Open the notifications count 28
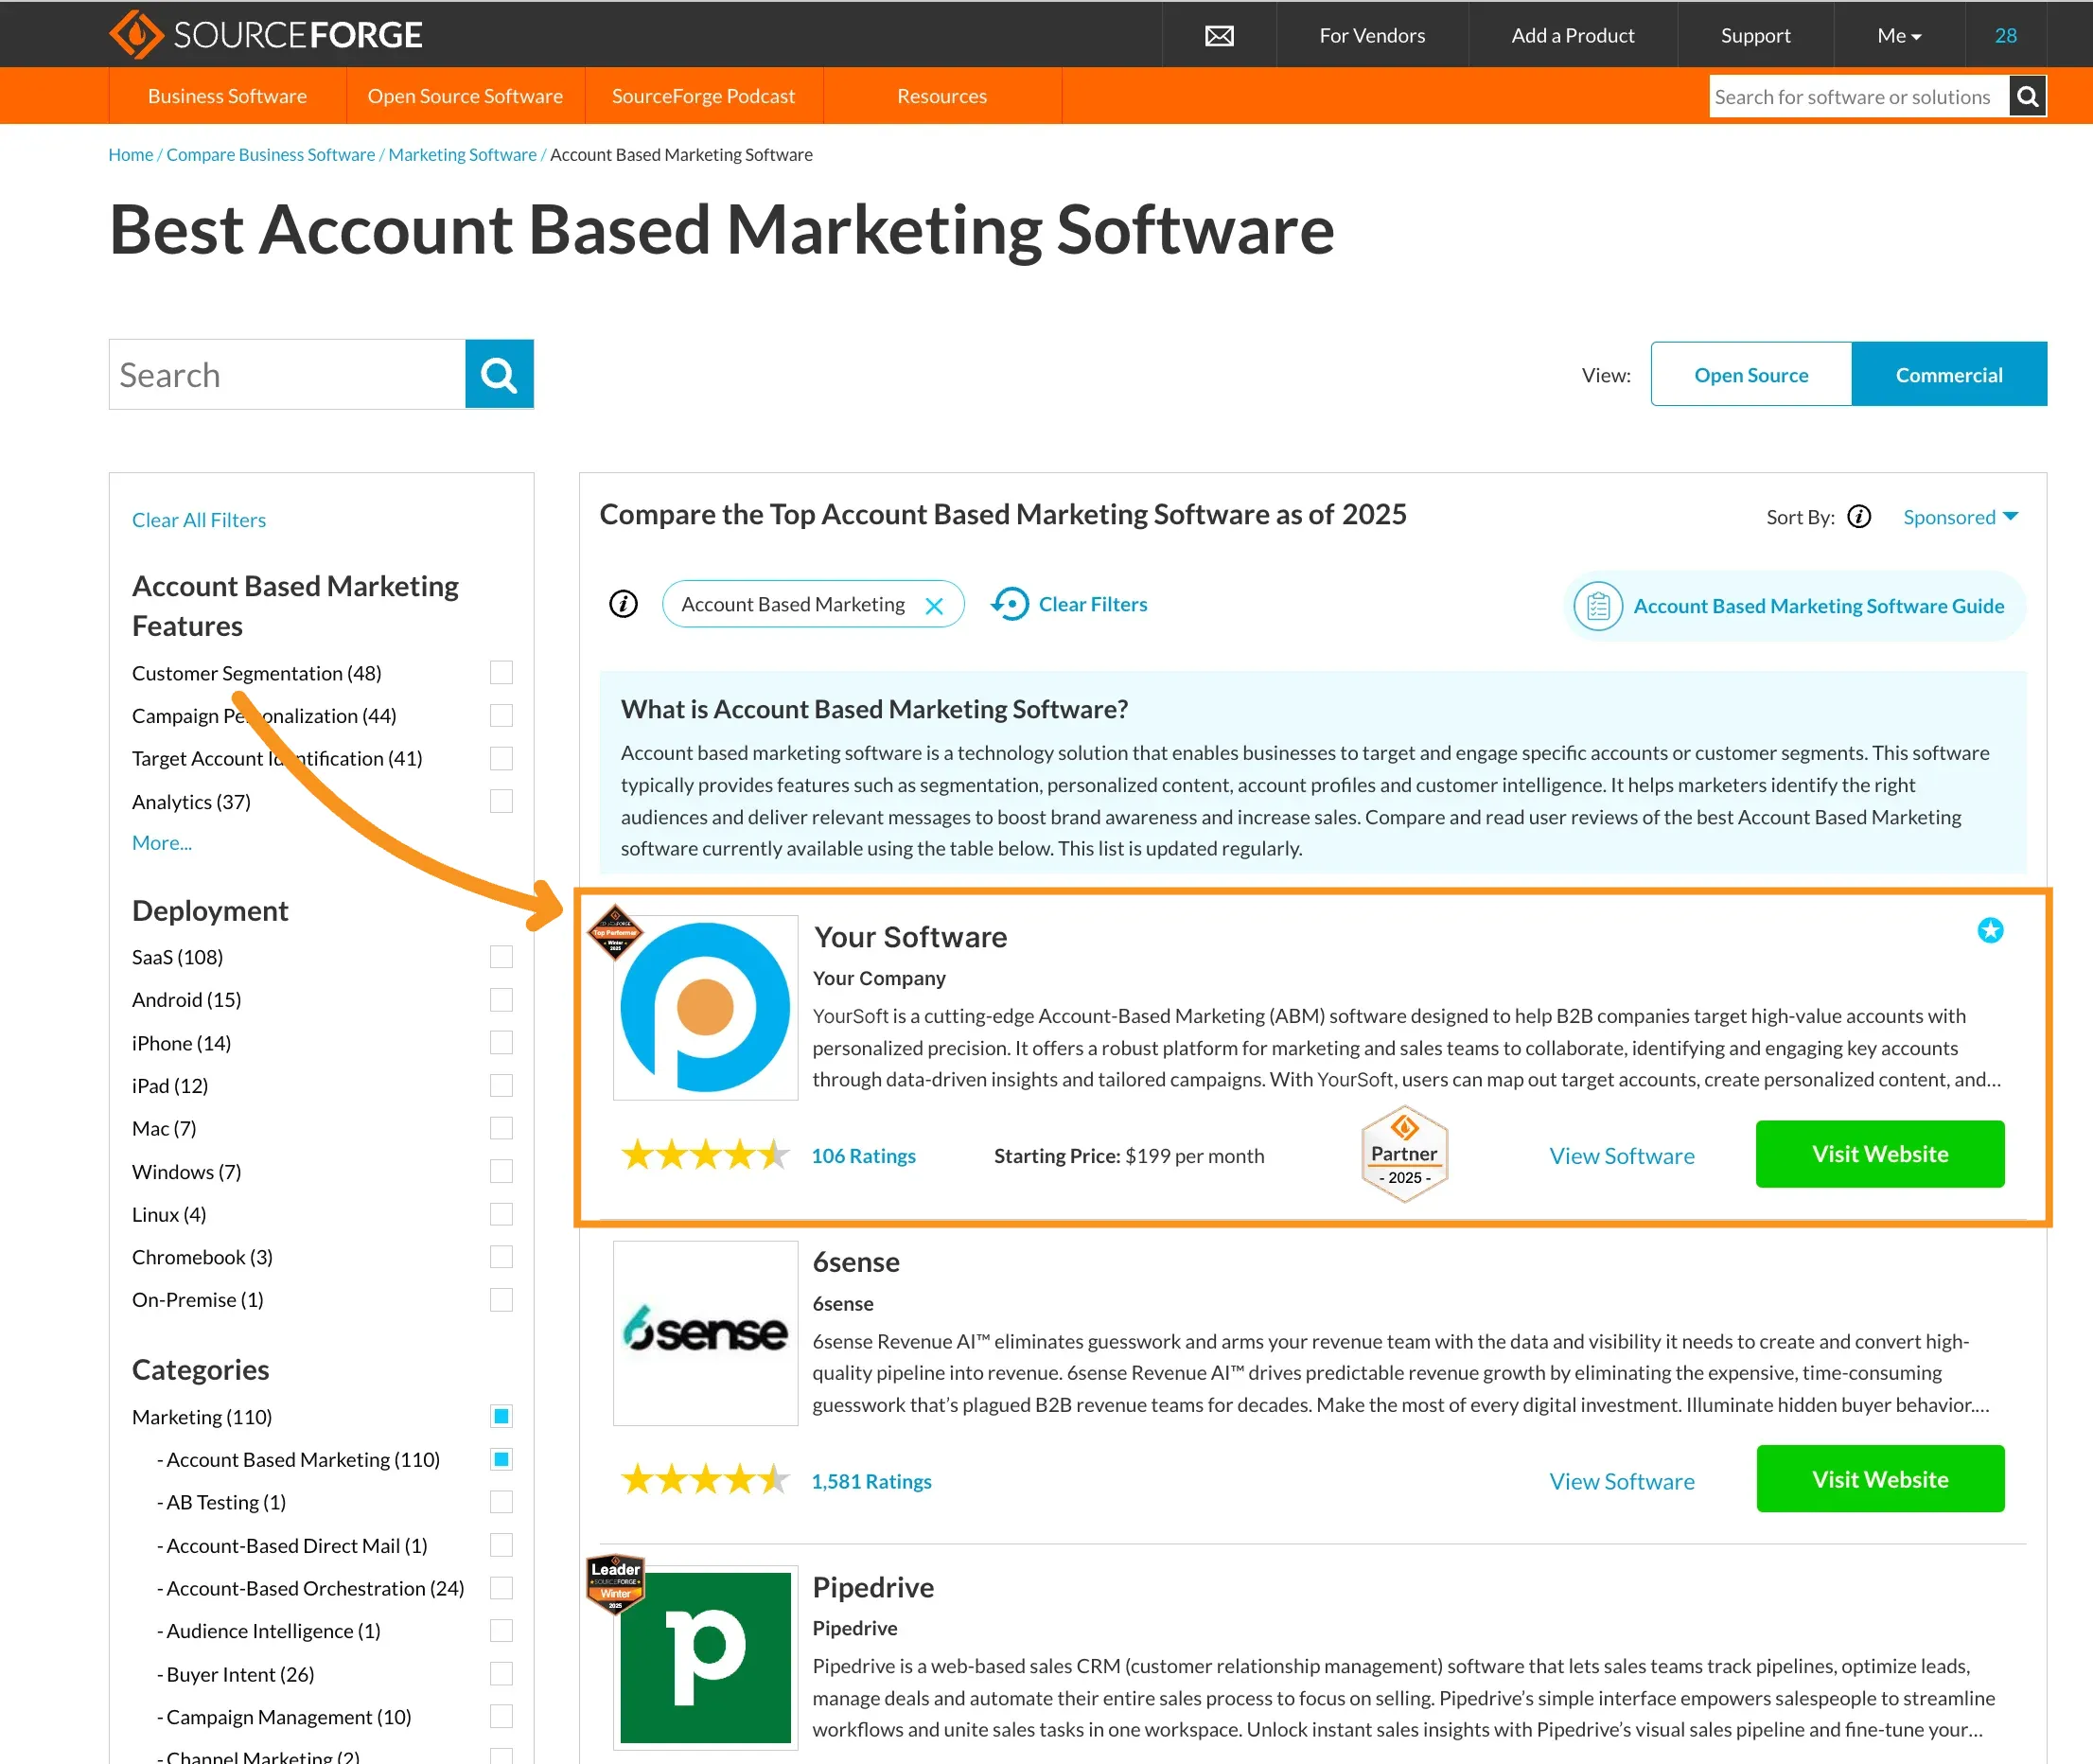2093x1764 pixels. click(x=2005, y=36)
